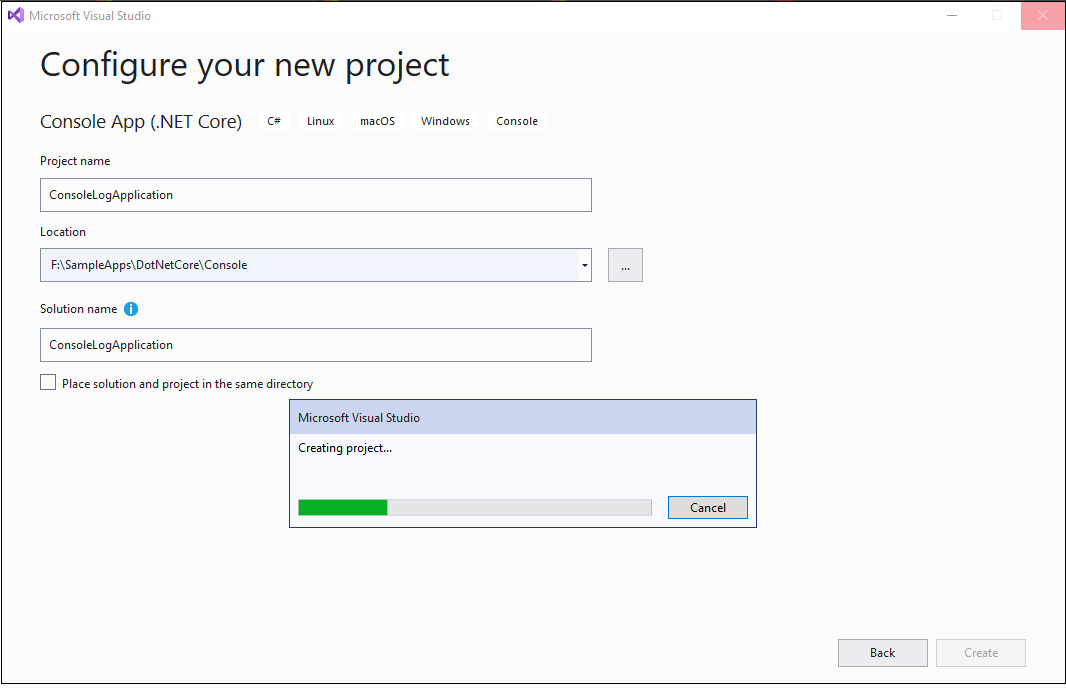The width and height of the screenshot is (1066, 688).
Task: Click the 'Solution name' label
Action: 78,309
